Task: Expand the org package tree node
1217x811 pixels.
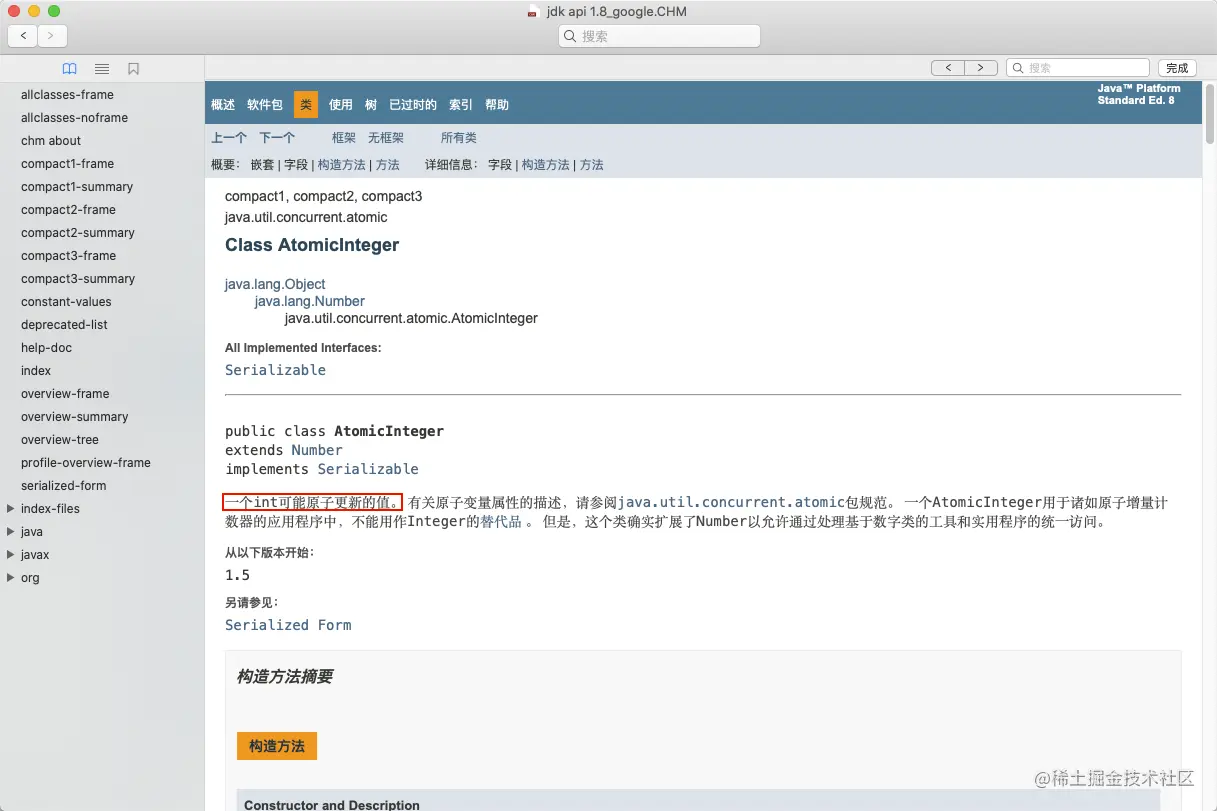Action: point(10,577)
